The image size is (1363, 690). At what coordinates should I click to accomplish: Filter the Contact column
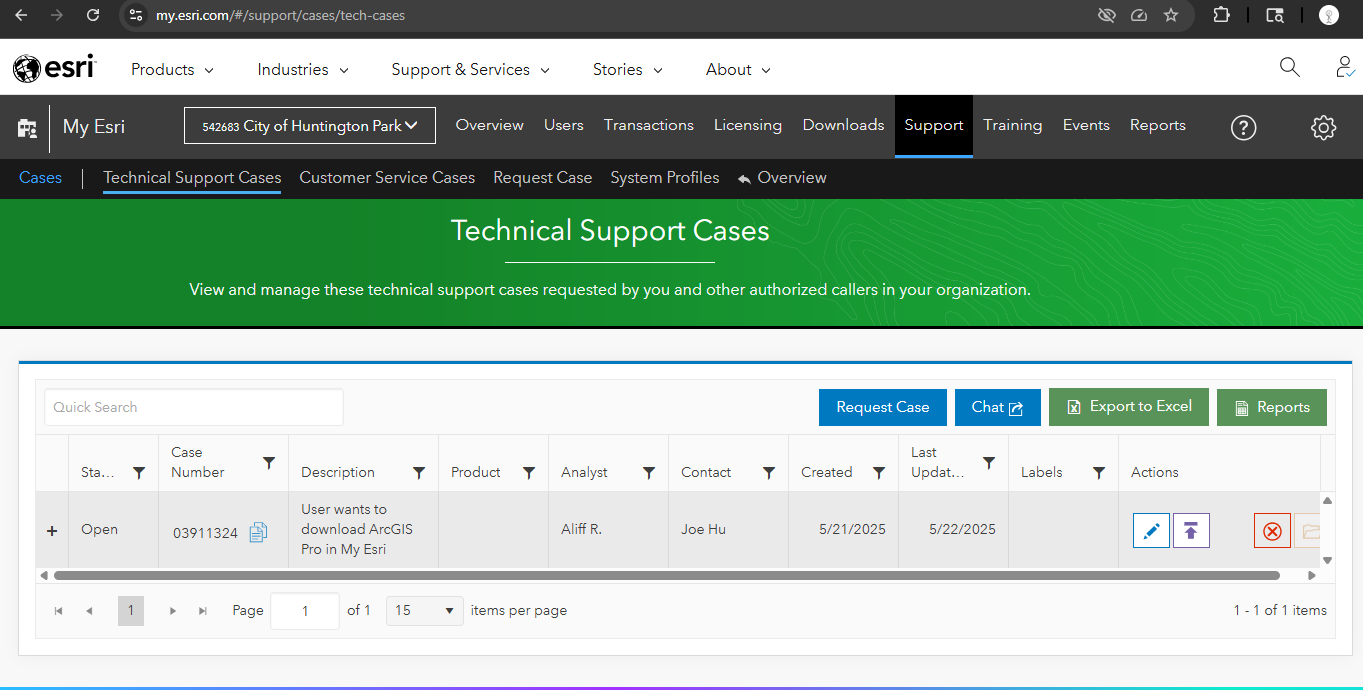tap(769, 473)
